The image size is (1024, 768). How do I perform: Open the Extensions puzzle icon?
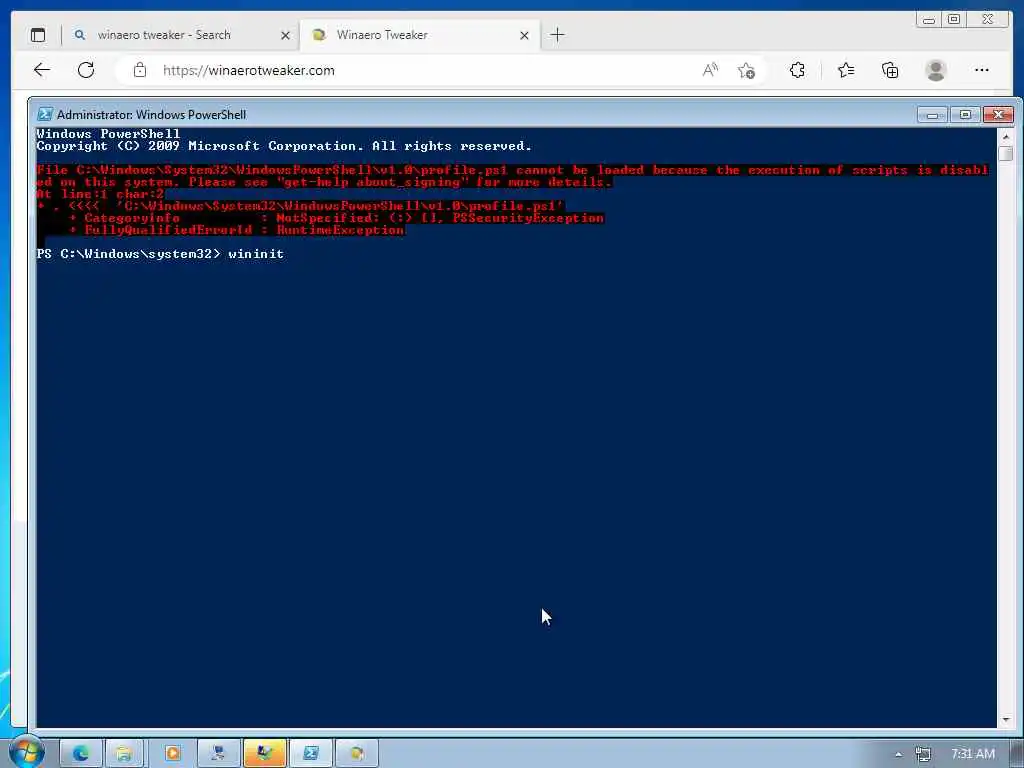[x=797, y=70]
